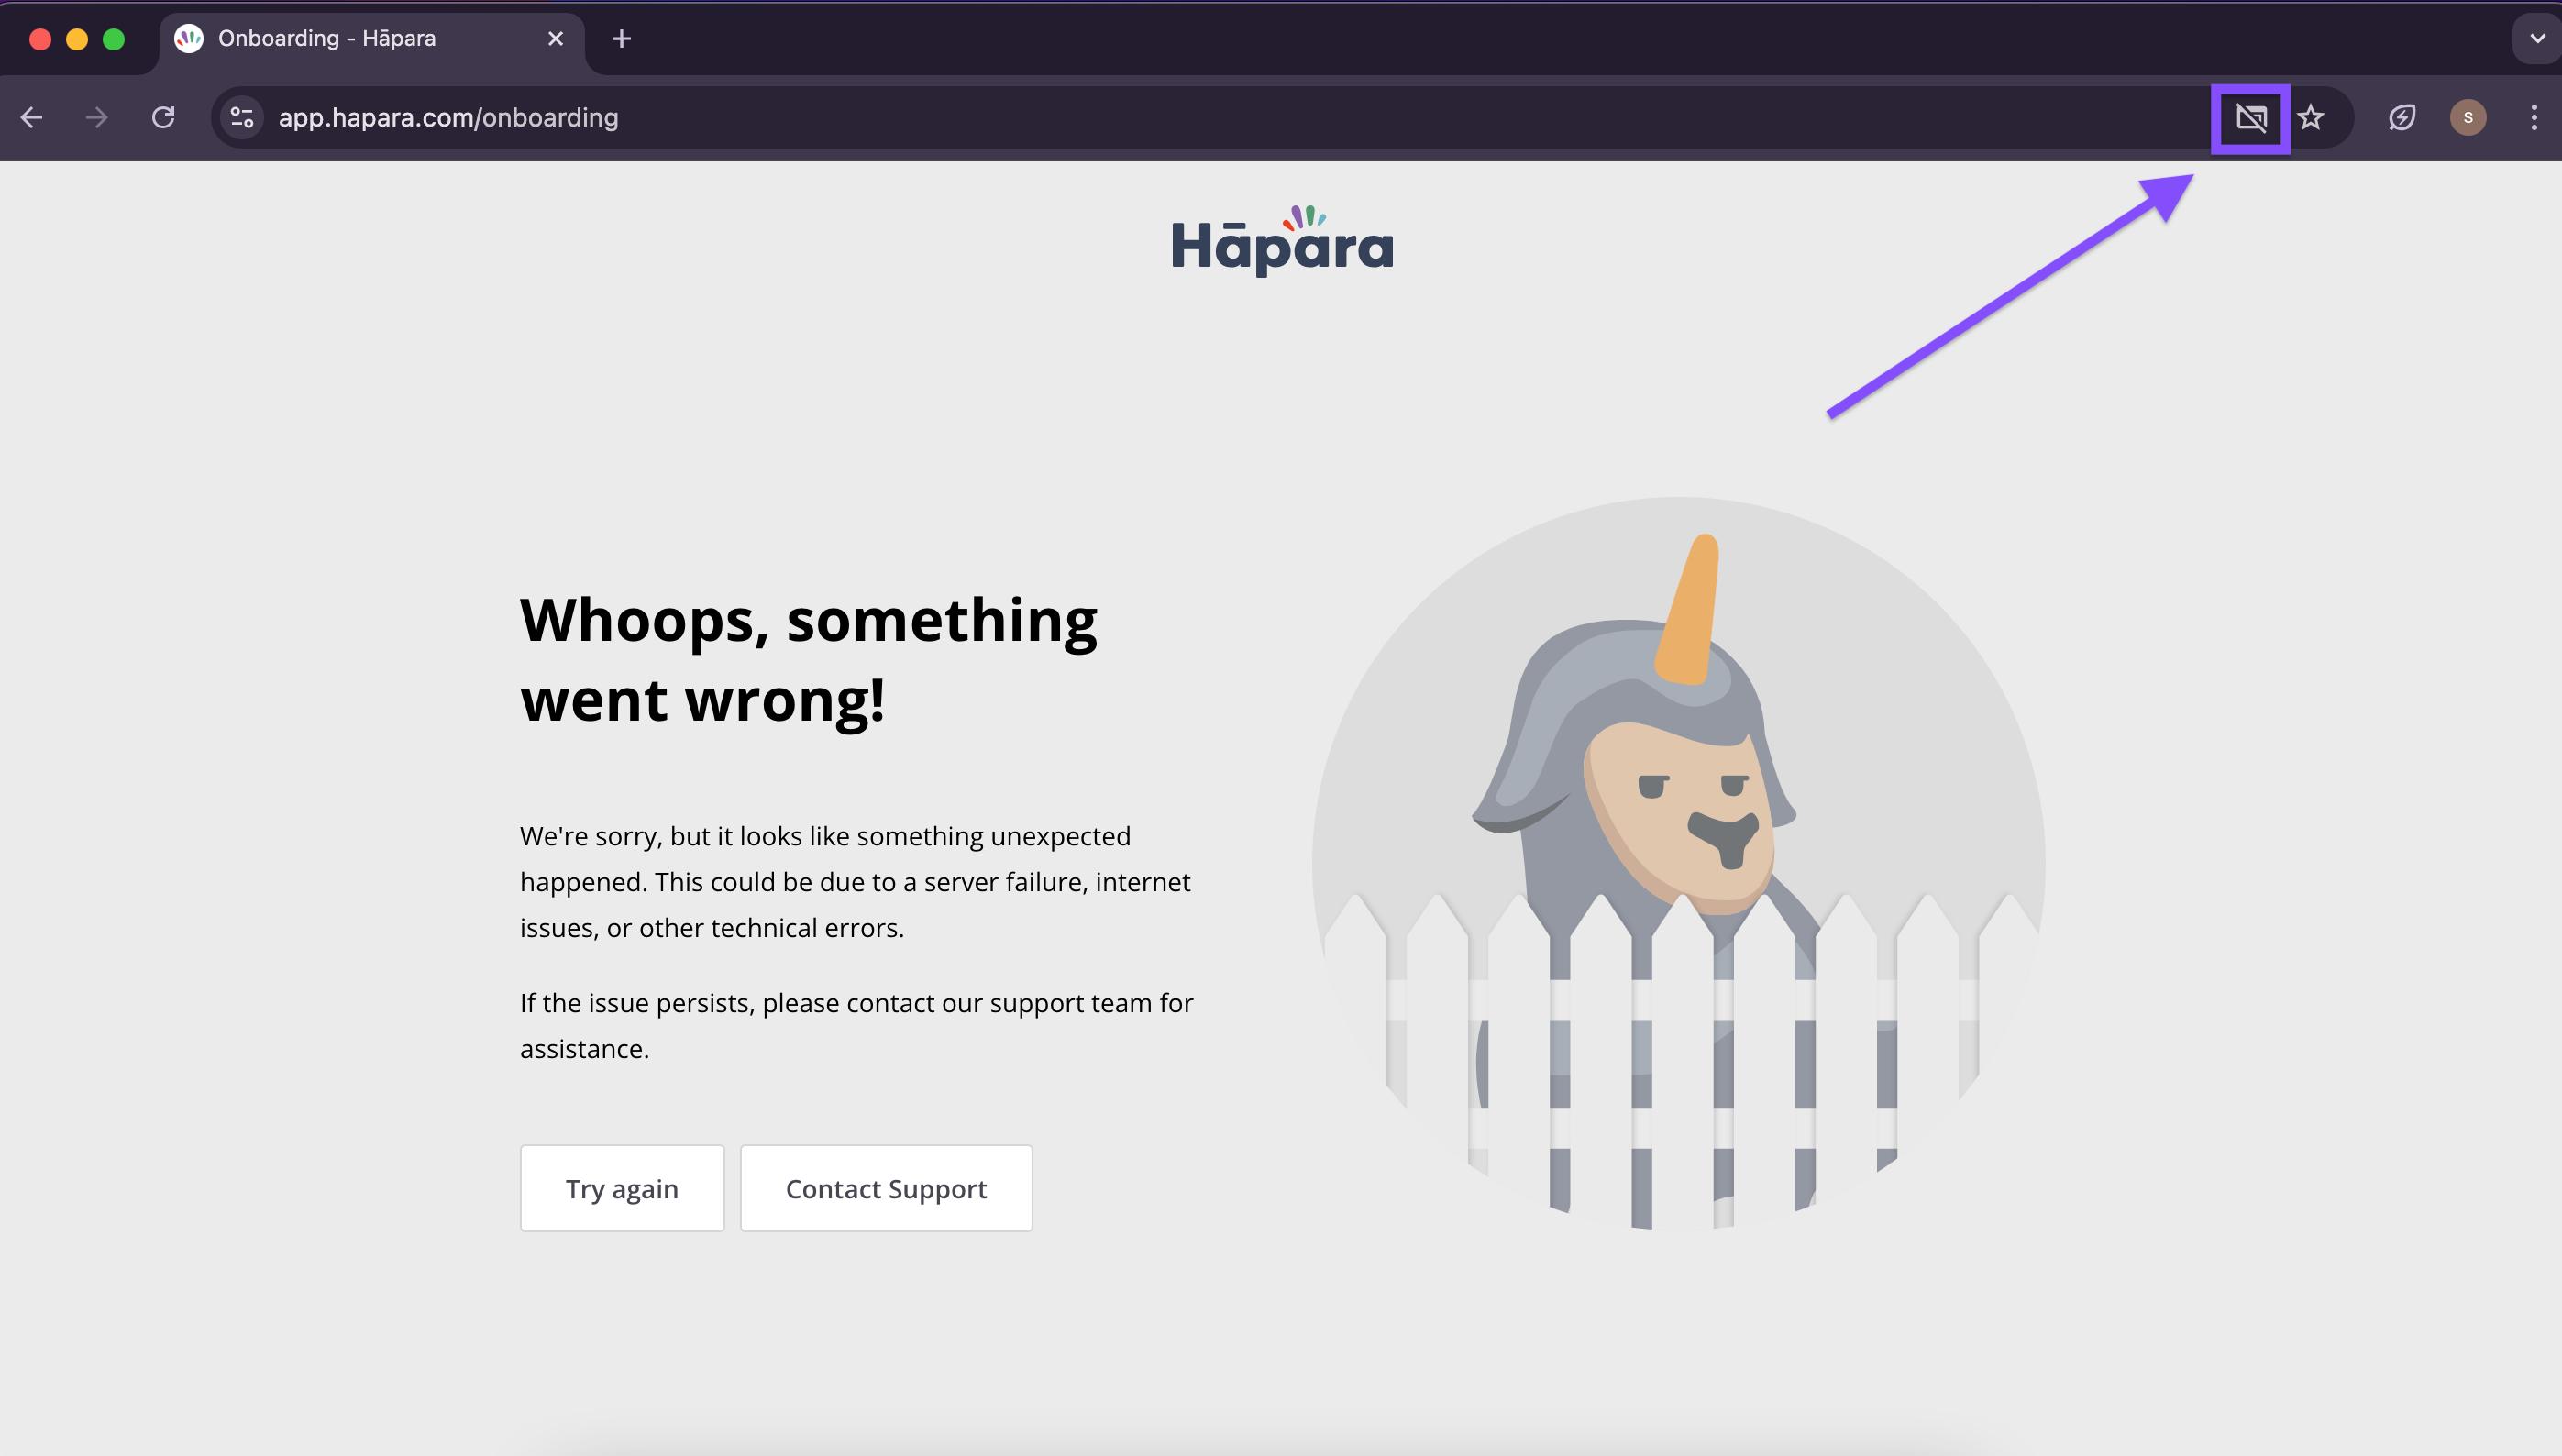Bookmark this page with the star
Screen dimensions: 2562x1456
(2311, 118)
